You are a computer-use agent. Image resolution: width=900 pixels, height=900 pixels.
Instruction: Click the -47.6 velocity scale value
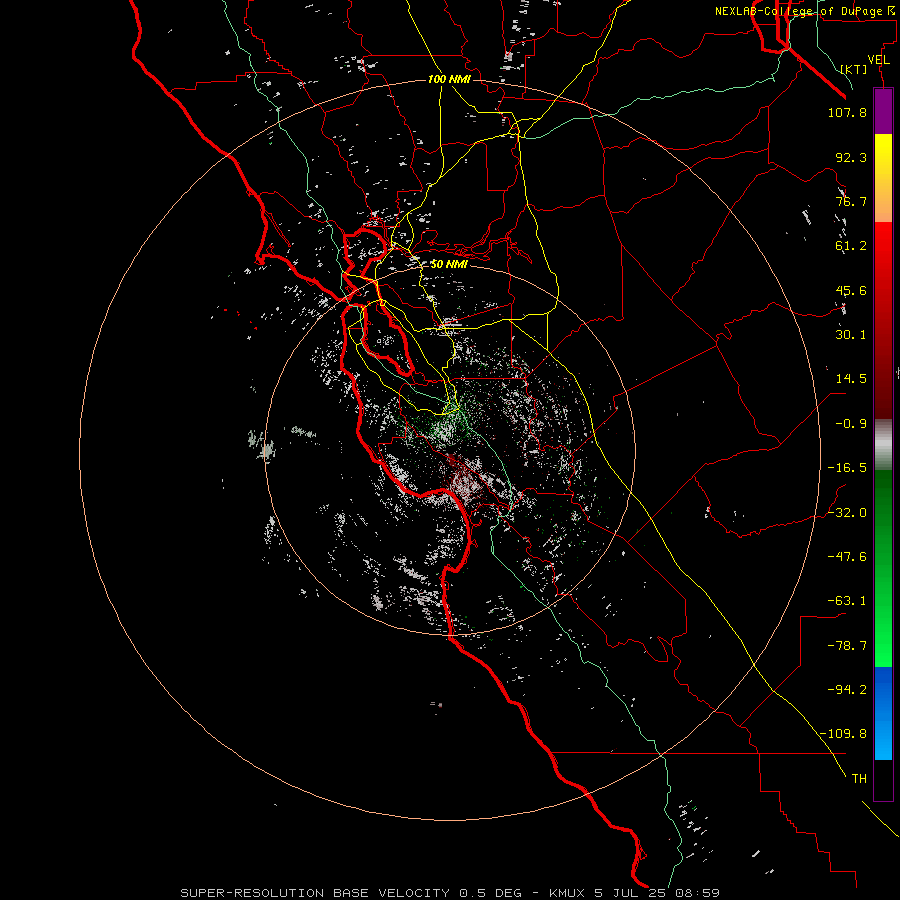point(847,557)
